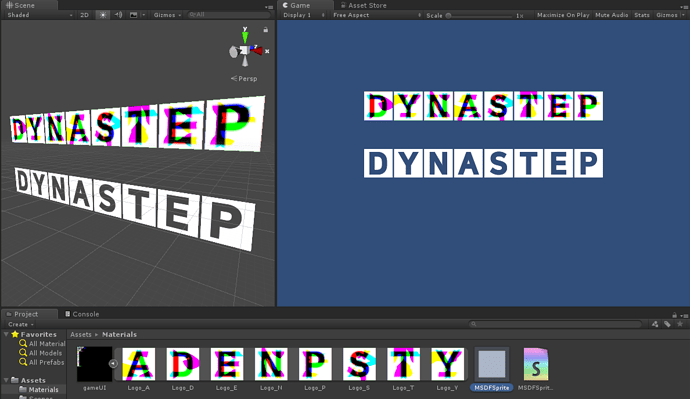Screen dimensions: 690x399
Task: Toggle Stats overlay in Game view
Action: [642, 15]
